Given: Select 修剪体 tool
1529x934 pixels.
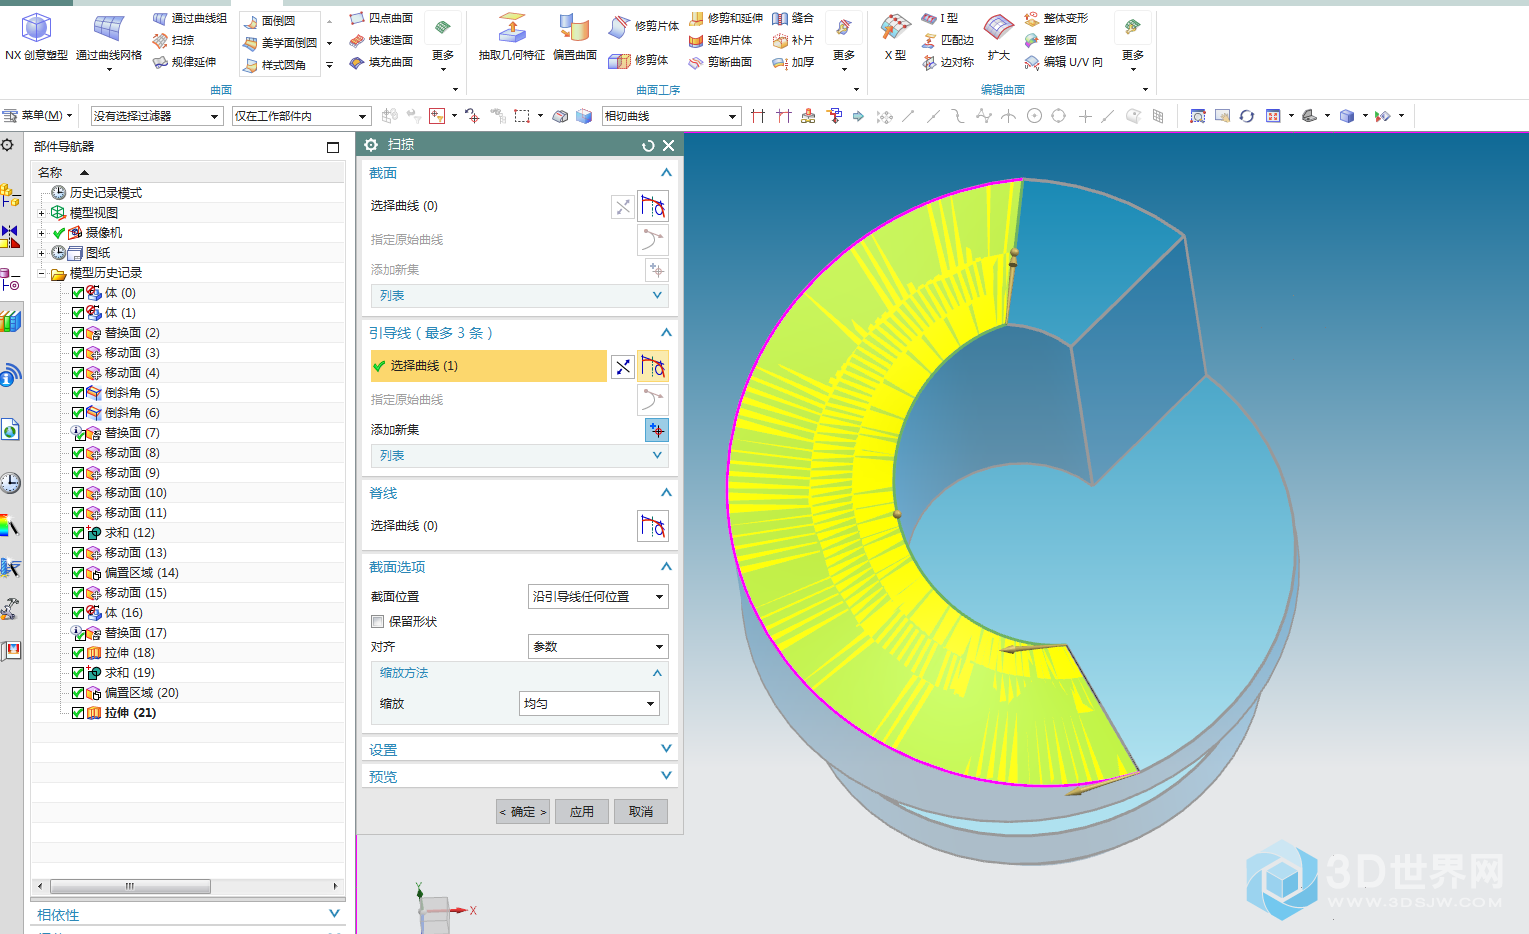Looking at the screenshot, I should coord(639,60).
